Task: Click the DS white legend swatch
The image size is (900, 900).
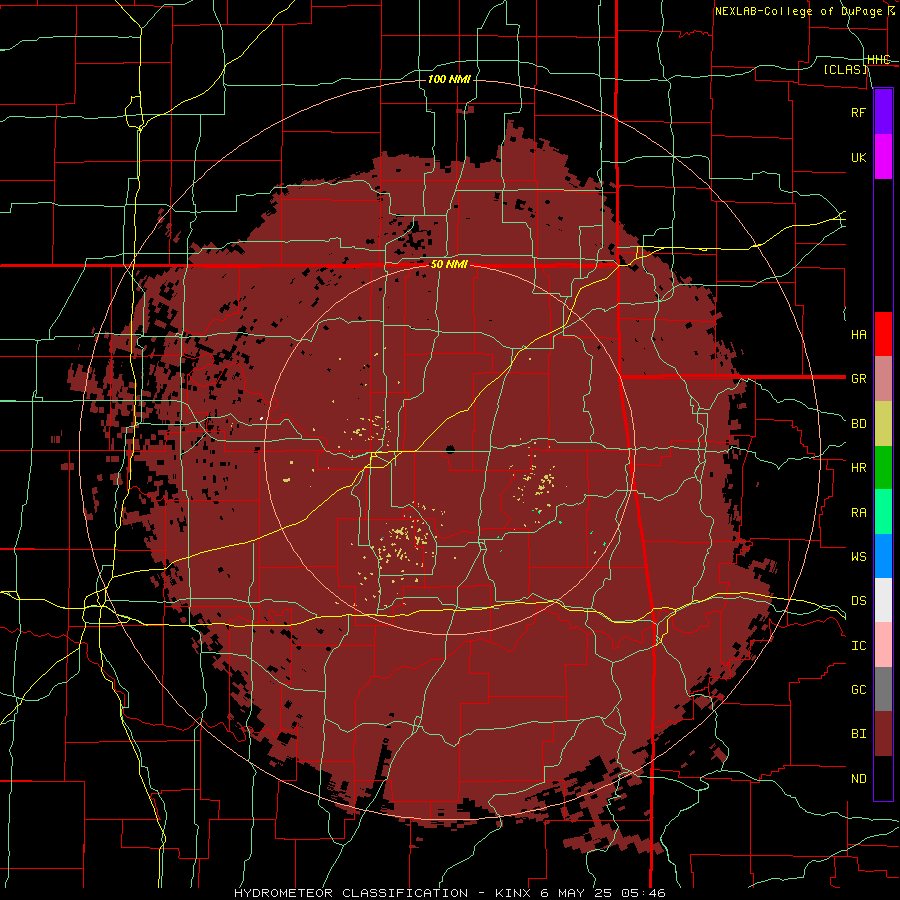Action: click(x=883, y=600)
